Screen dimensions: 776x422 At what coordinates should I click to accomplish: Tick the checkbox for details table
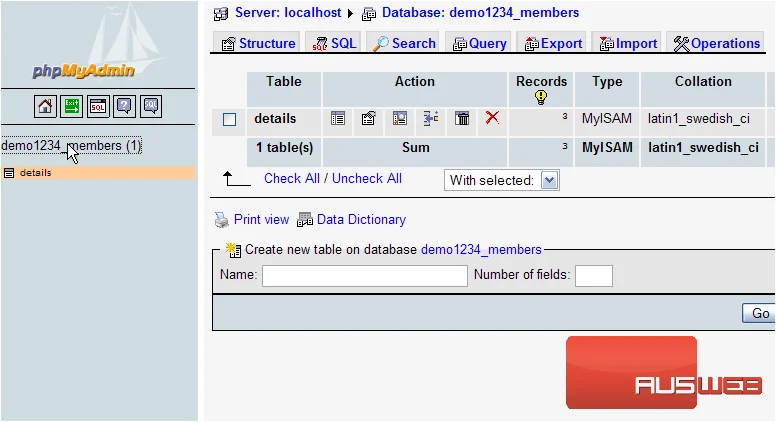point(229,120)
